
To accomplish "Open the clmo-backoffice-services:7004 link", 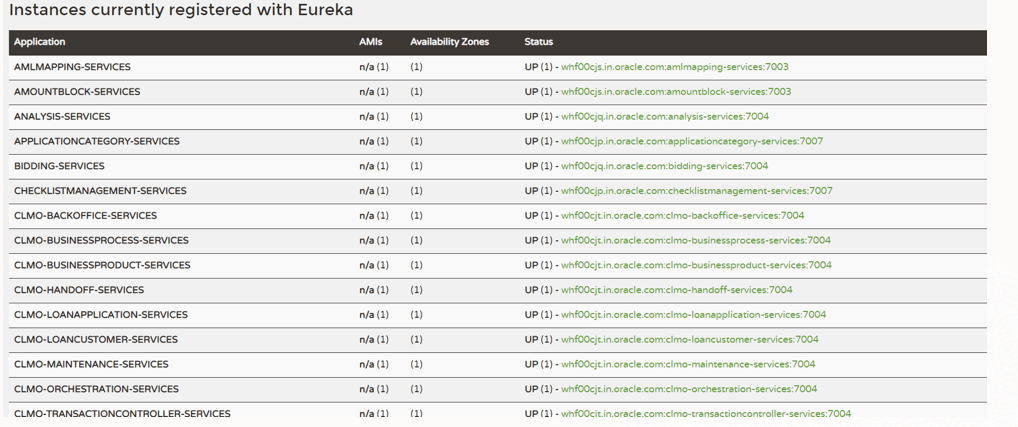I will (682, 216).
